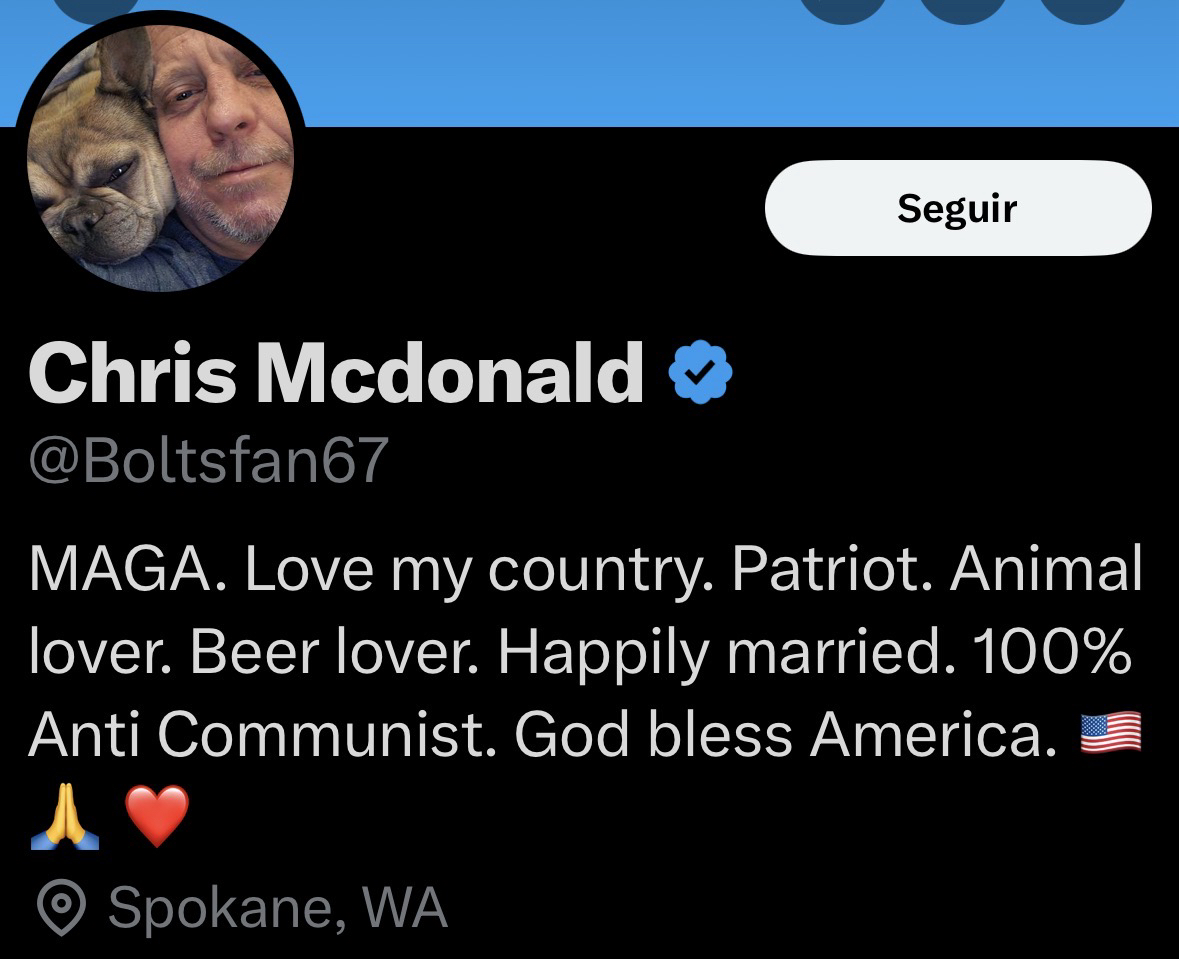The height and width of the screenshot is (959, 1179).
Task: Tap the leftmost of three banner circles
Action: point(844,8)
